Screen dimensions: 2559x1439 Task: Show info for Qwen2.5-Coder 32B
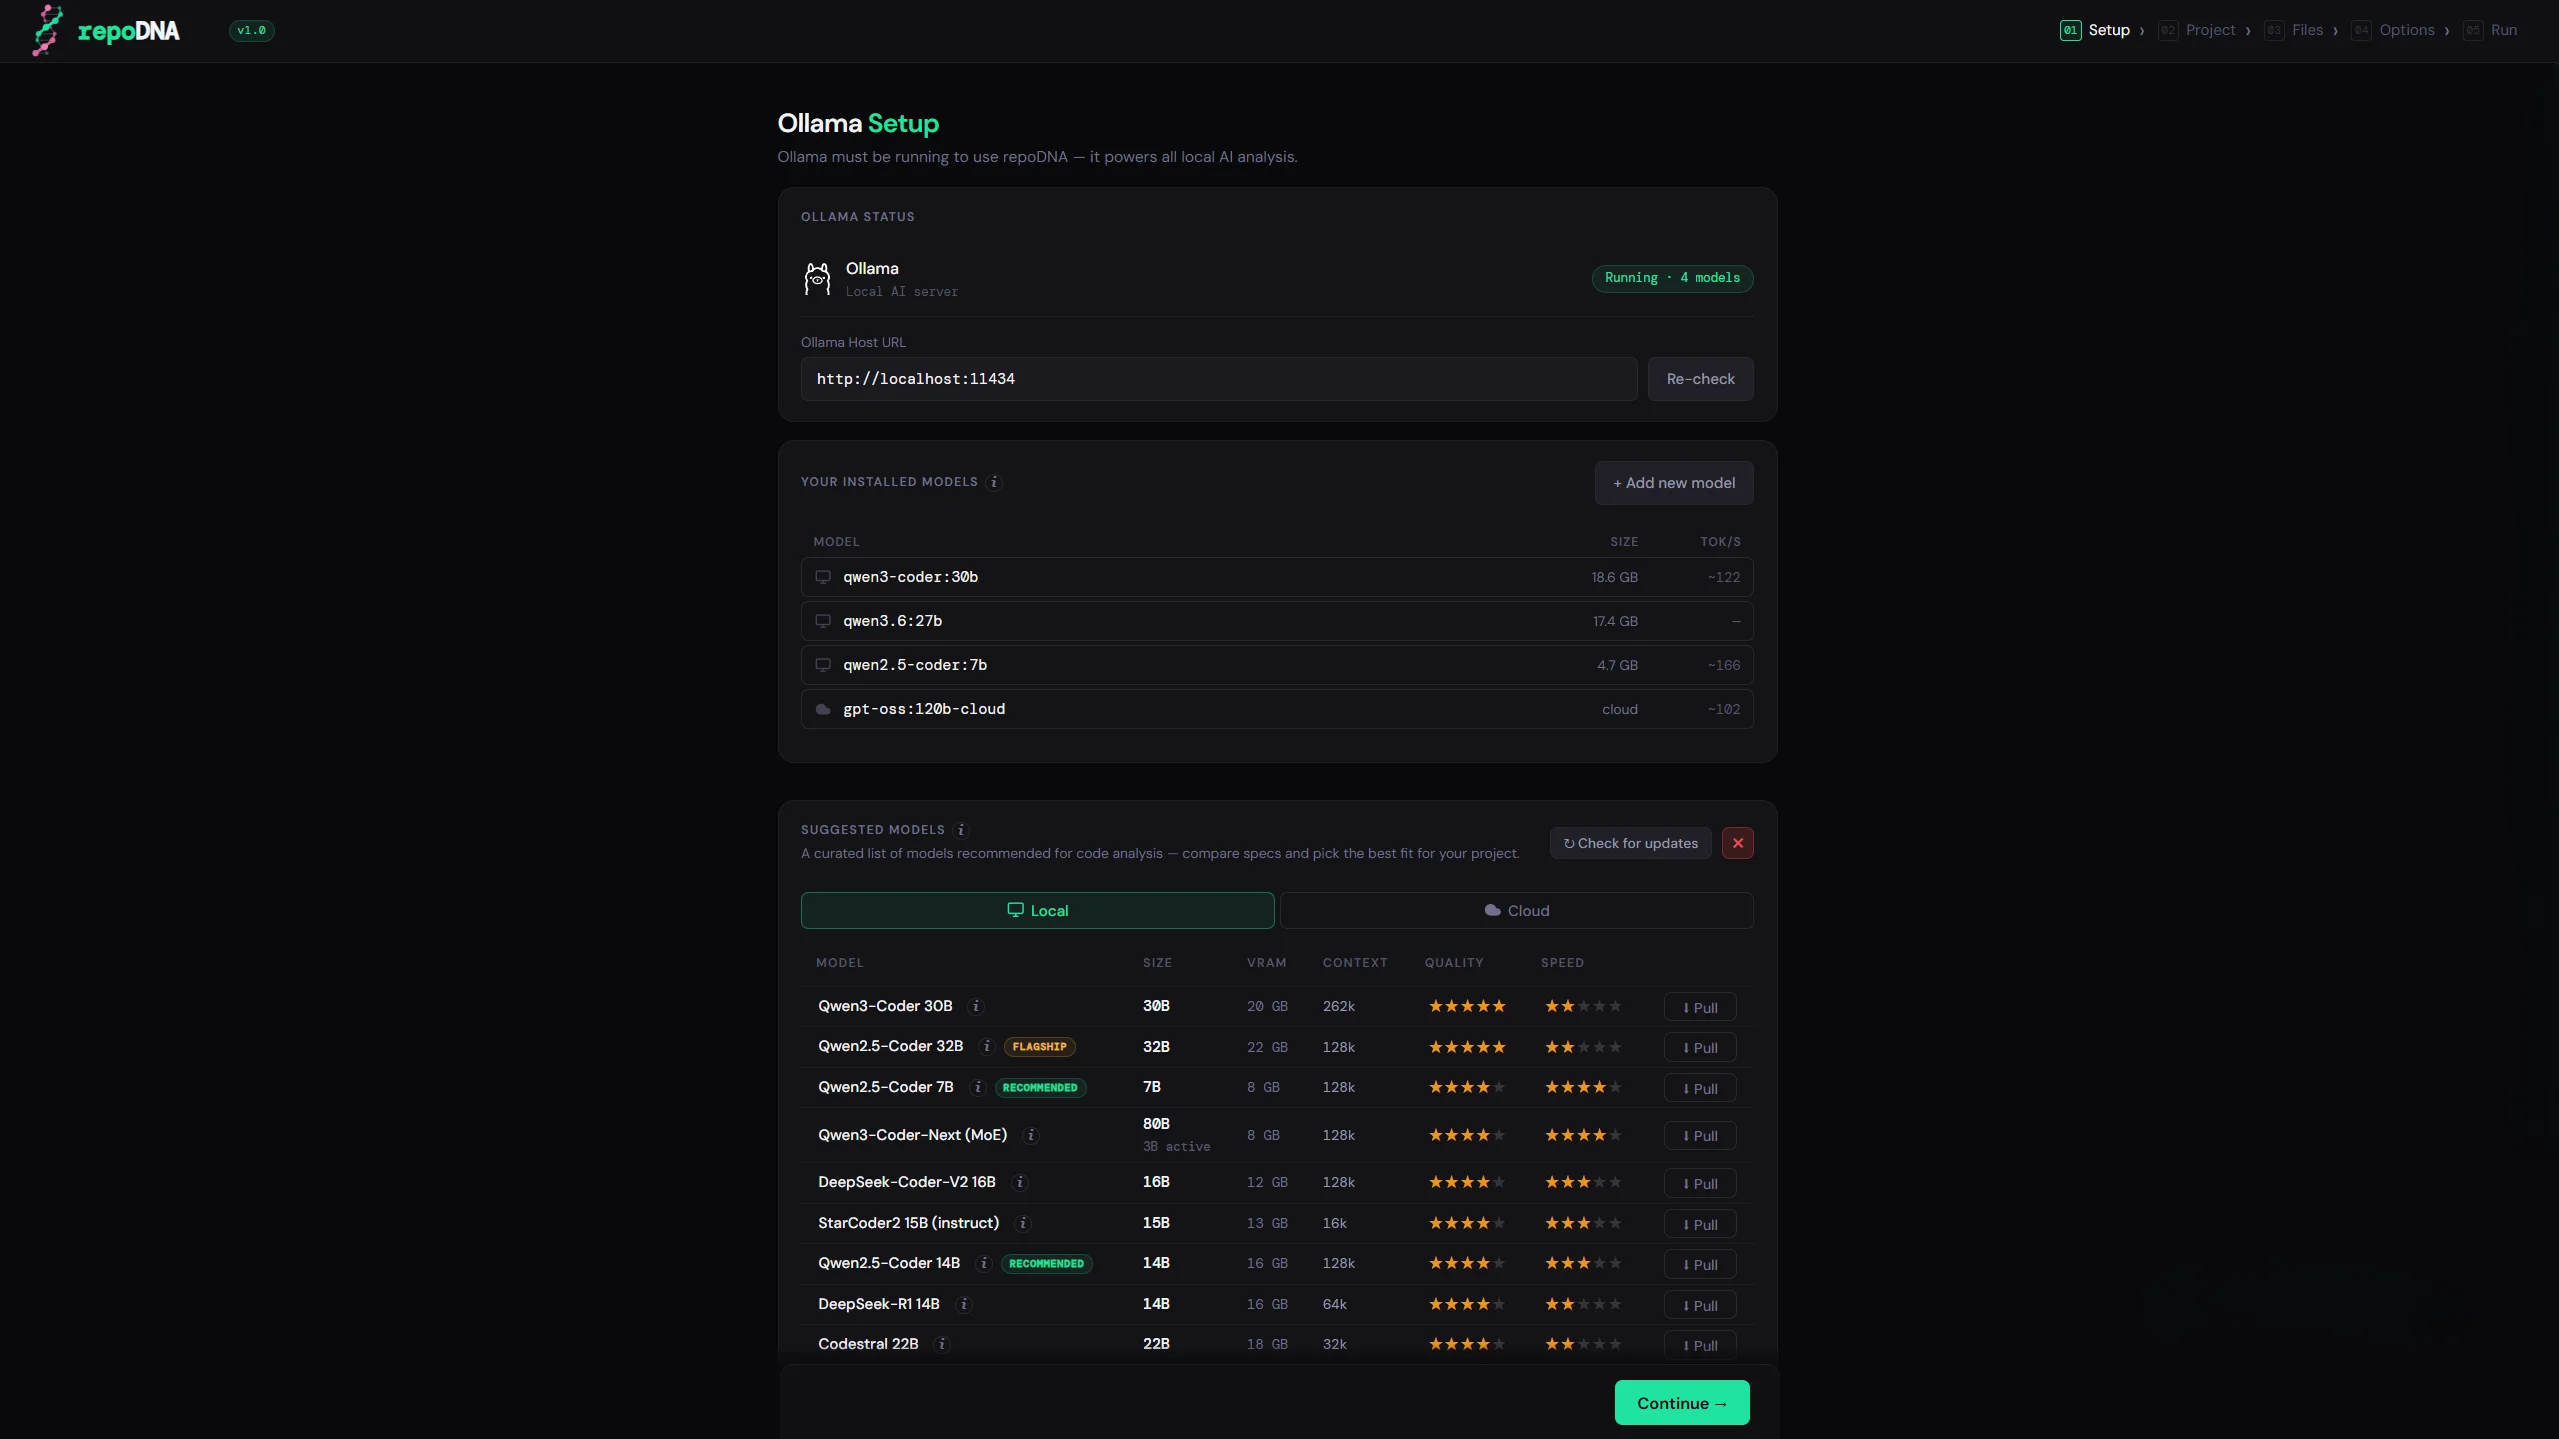tap(987, 1046)
